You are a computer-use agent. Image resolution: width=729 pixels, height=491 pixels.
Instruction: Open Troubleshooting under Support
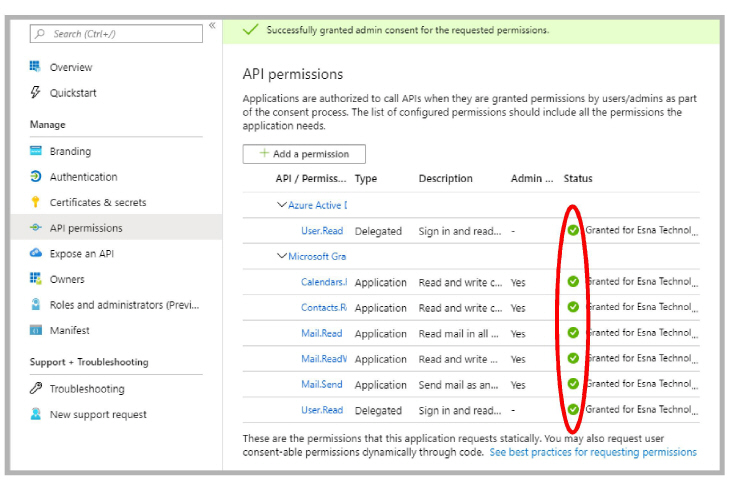pyautogui.click(x=87, y=388)
